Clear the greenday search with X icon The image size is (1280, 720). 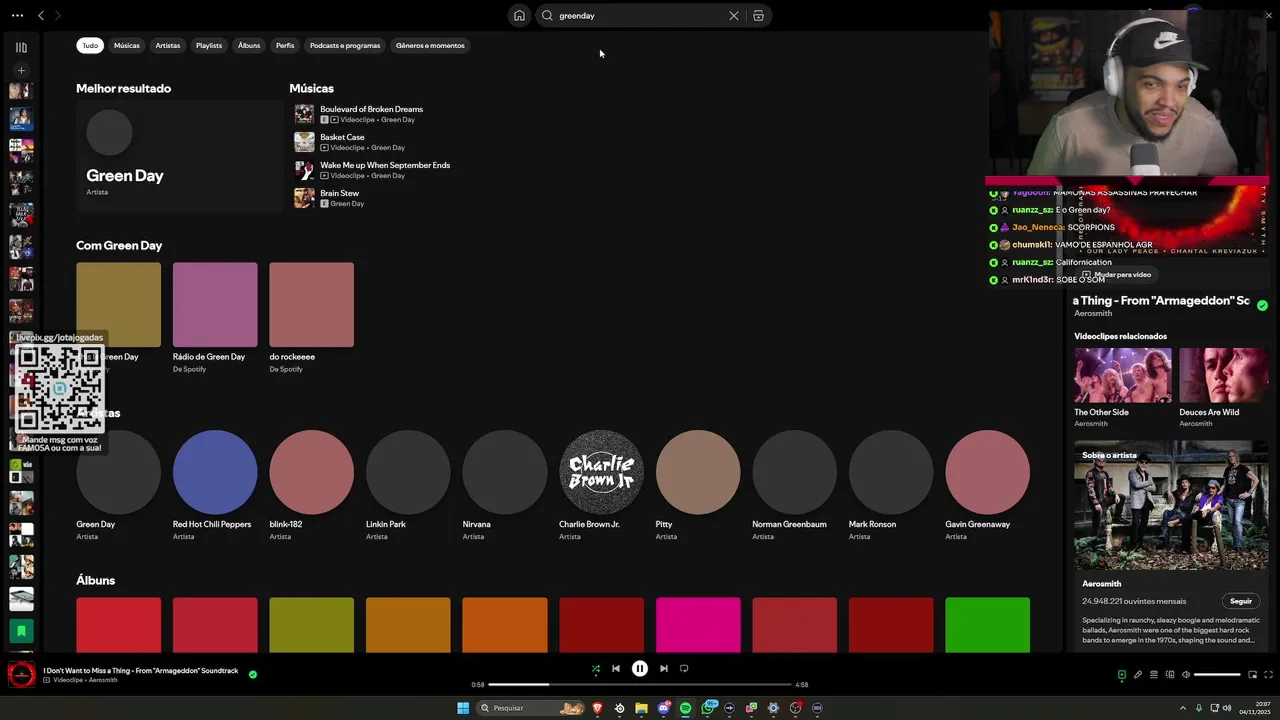pyautogui.click(x=733, y=16)
